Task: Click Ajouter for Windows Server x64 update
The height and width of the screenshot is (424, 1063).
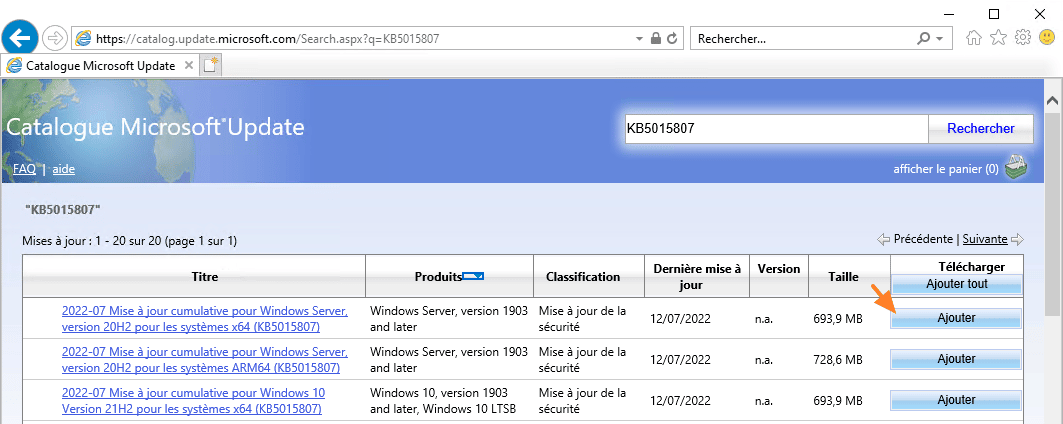Action: (x=956, y=318)
